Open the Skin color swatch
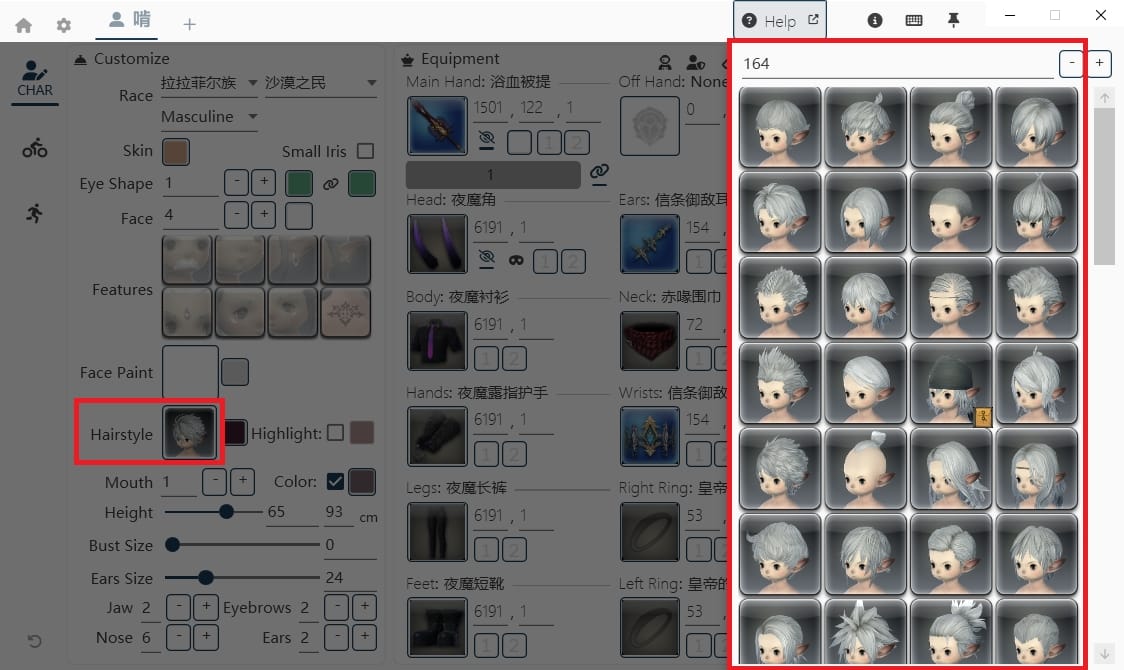This screenshot has width=1124, height=670. (x=176, y=152)
